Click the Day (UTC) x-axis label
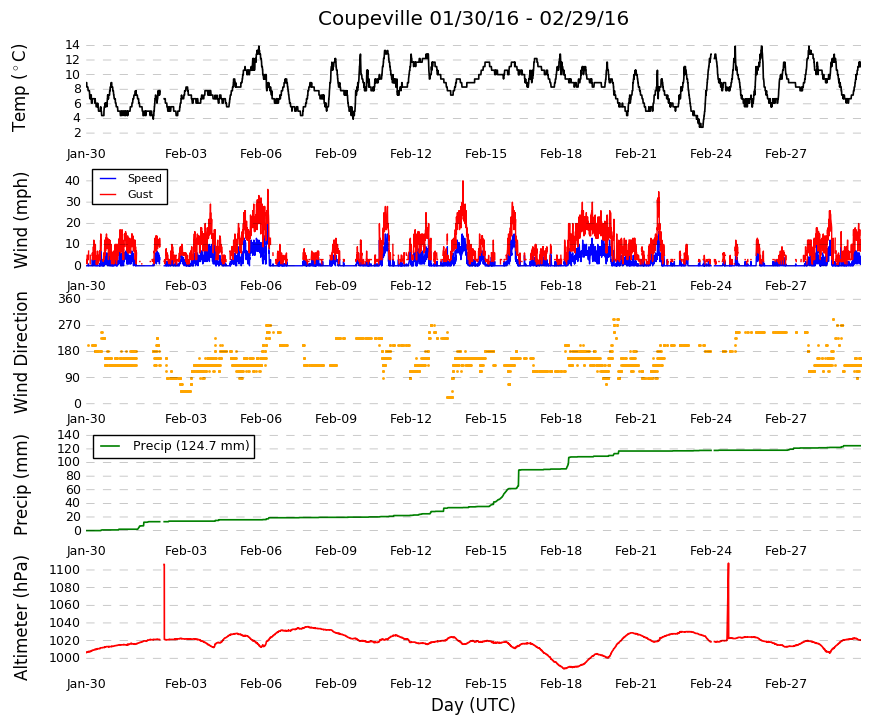The height and width of the screenshot is (725, 871). coord(473,705)
